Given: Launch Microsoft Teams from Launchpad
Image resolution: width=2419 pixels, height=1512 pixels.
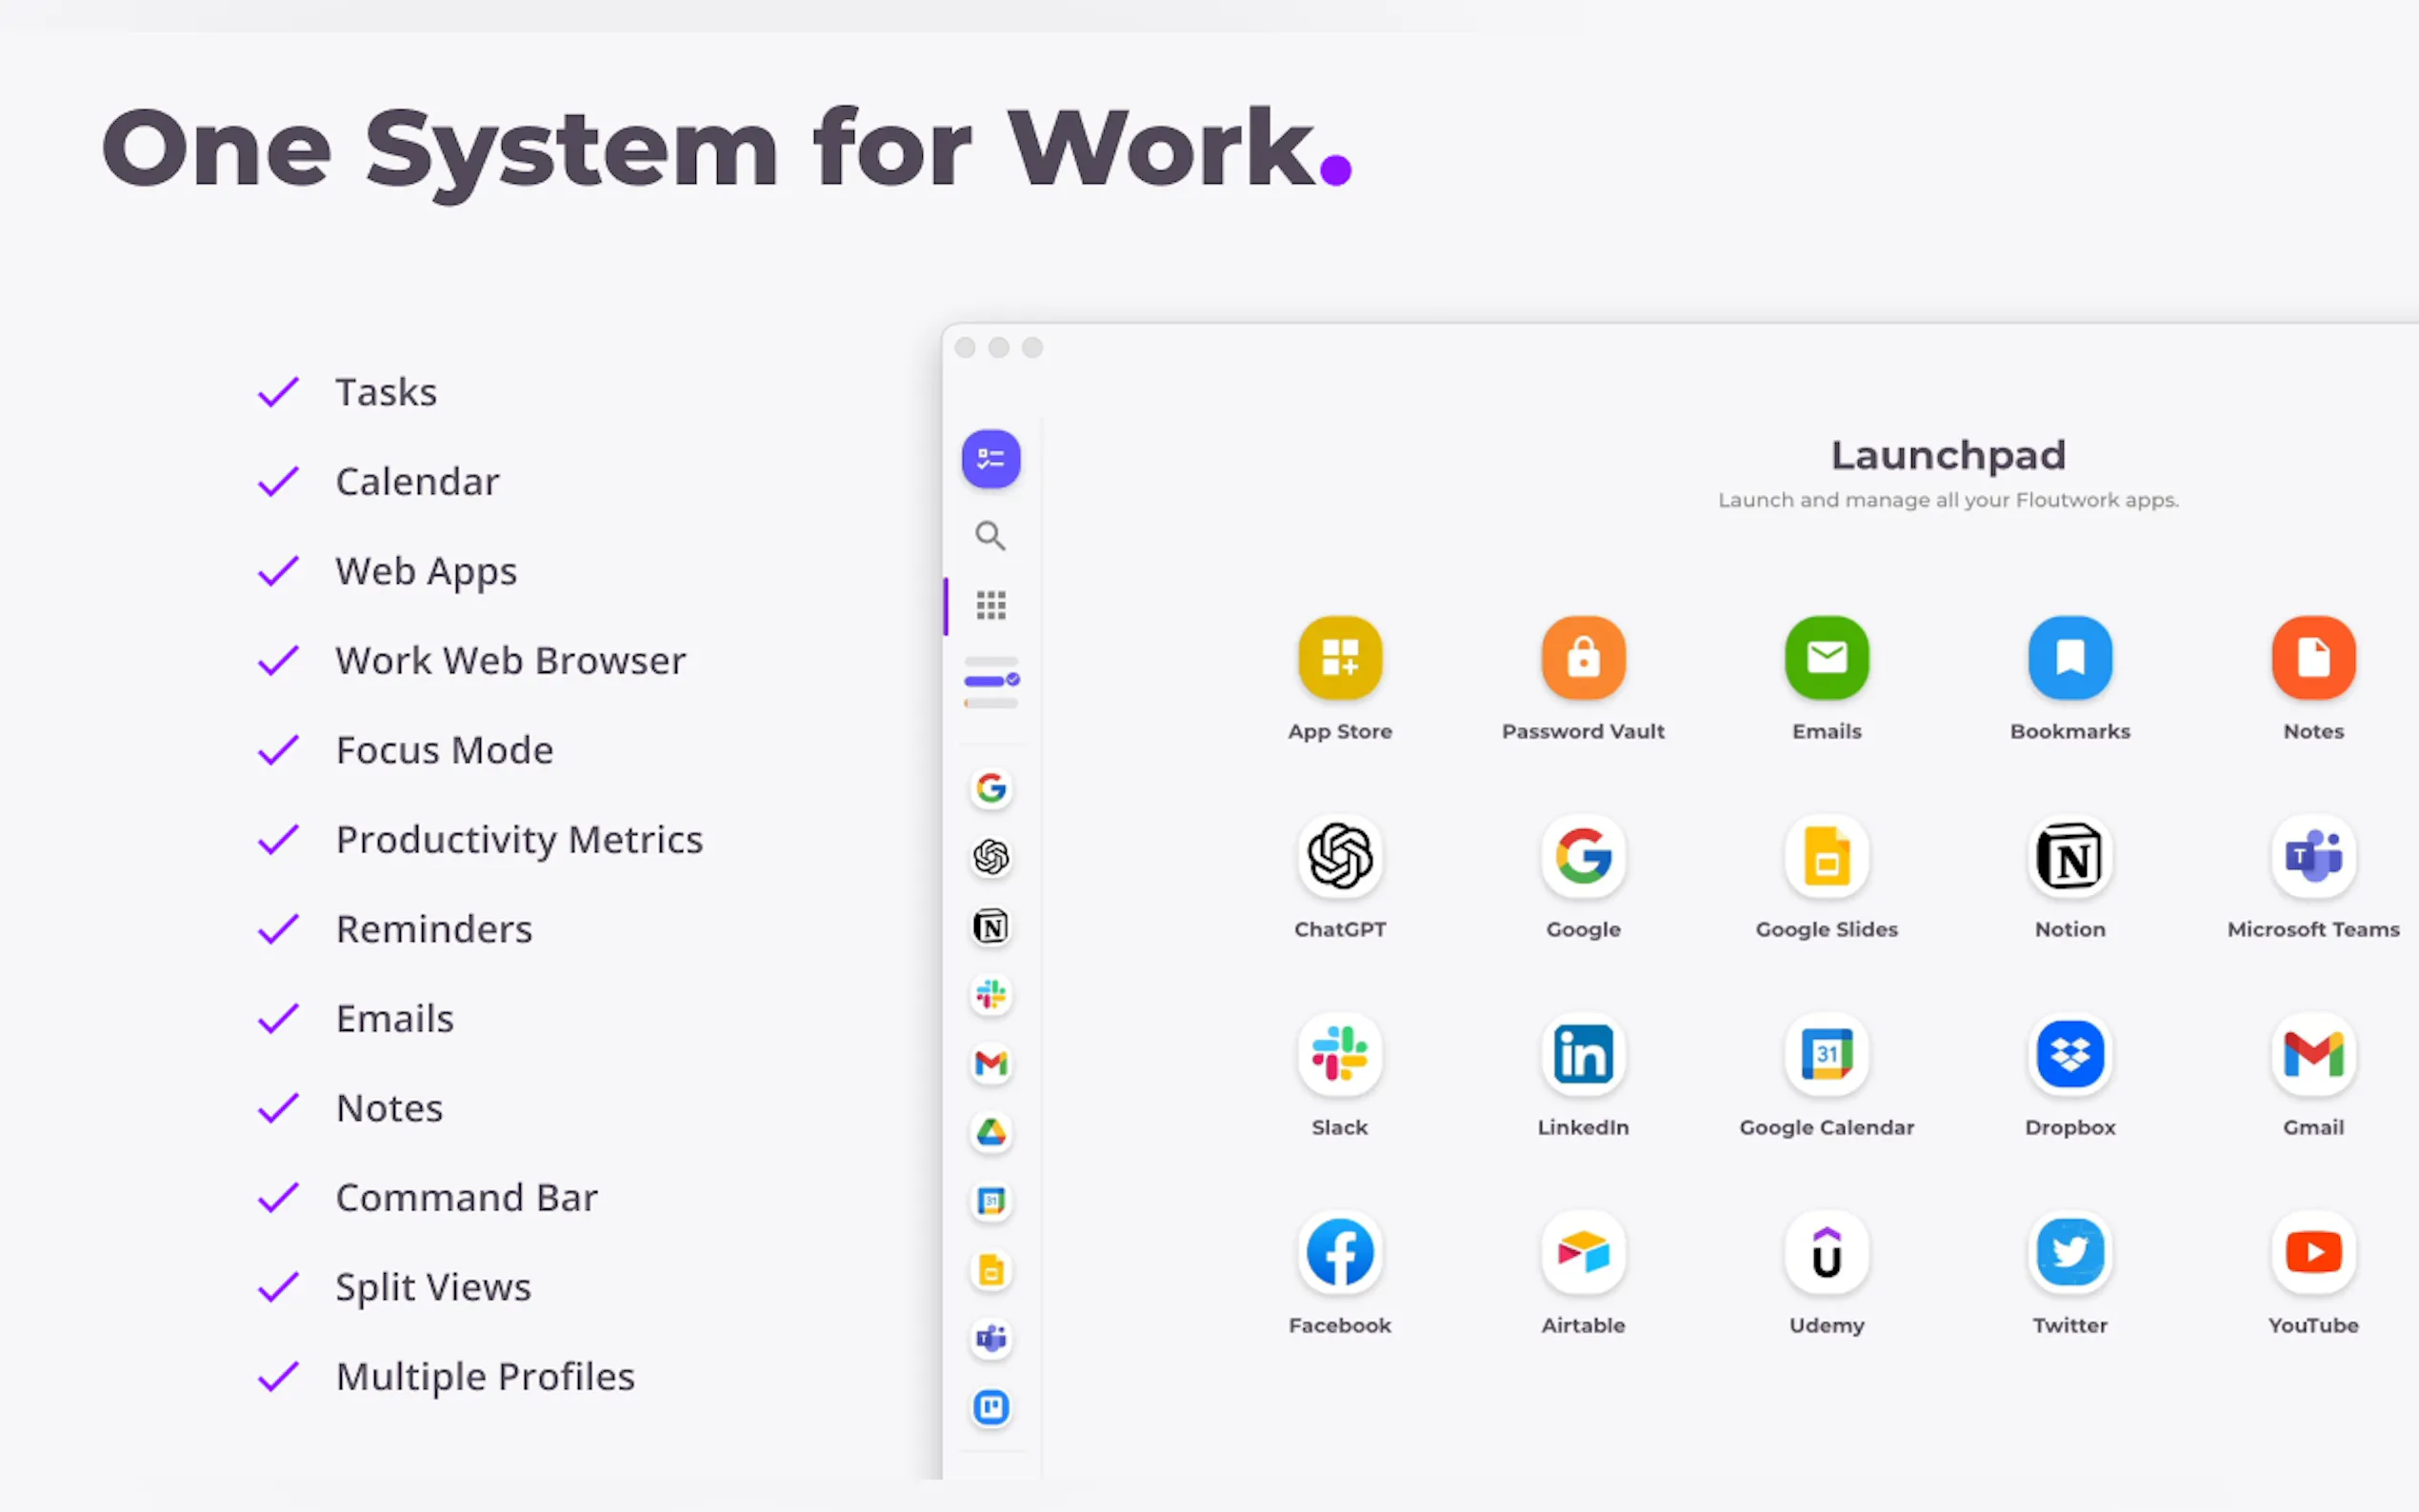Looking at the screenshot, I should (2312, 857).
